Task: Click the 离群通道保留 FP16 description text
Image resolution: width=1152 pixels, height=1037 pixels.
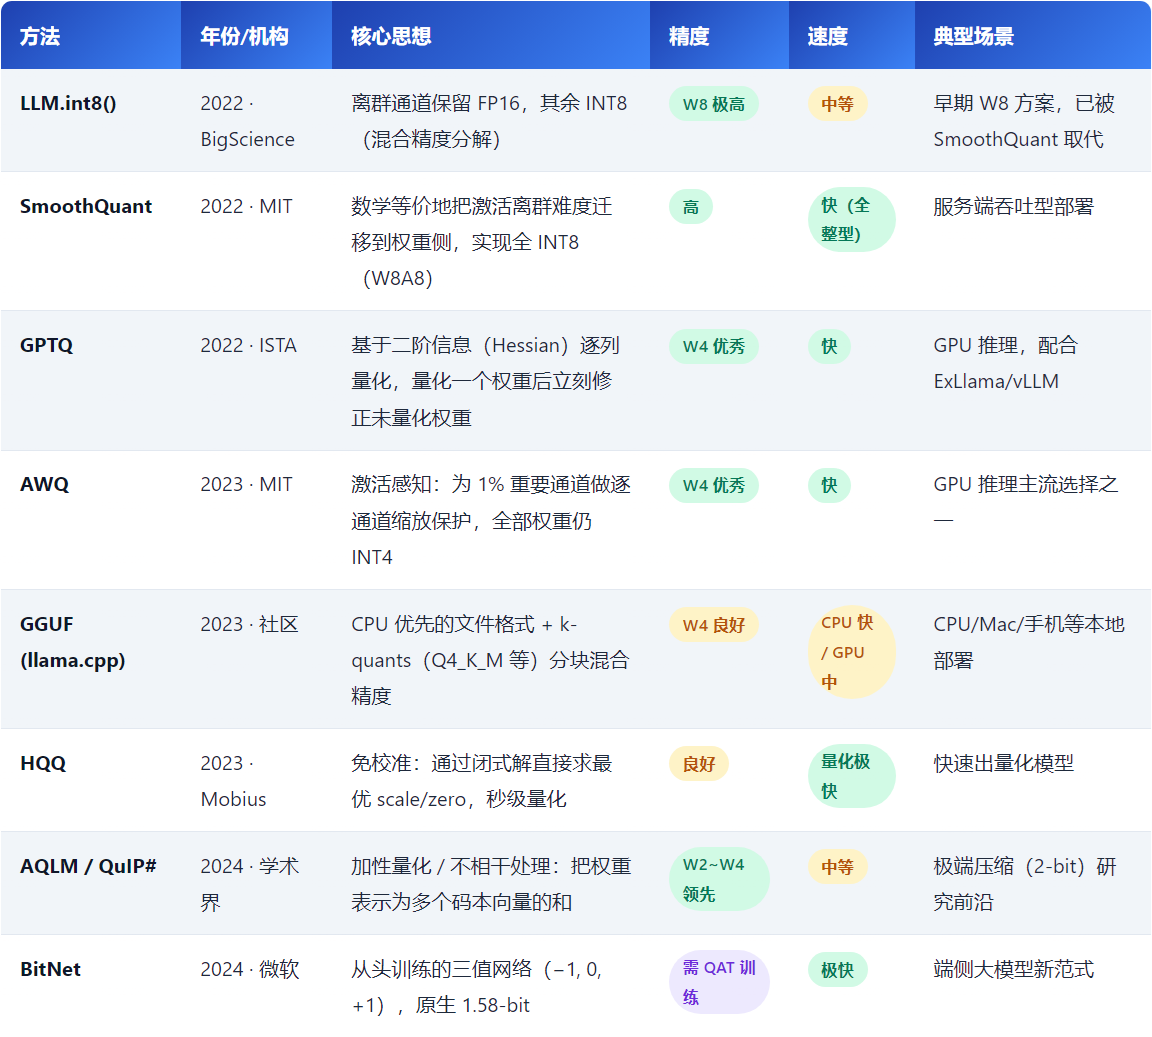Action: click(489, 121)
